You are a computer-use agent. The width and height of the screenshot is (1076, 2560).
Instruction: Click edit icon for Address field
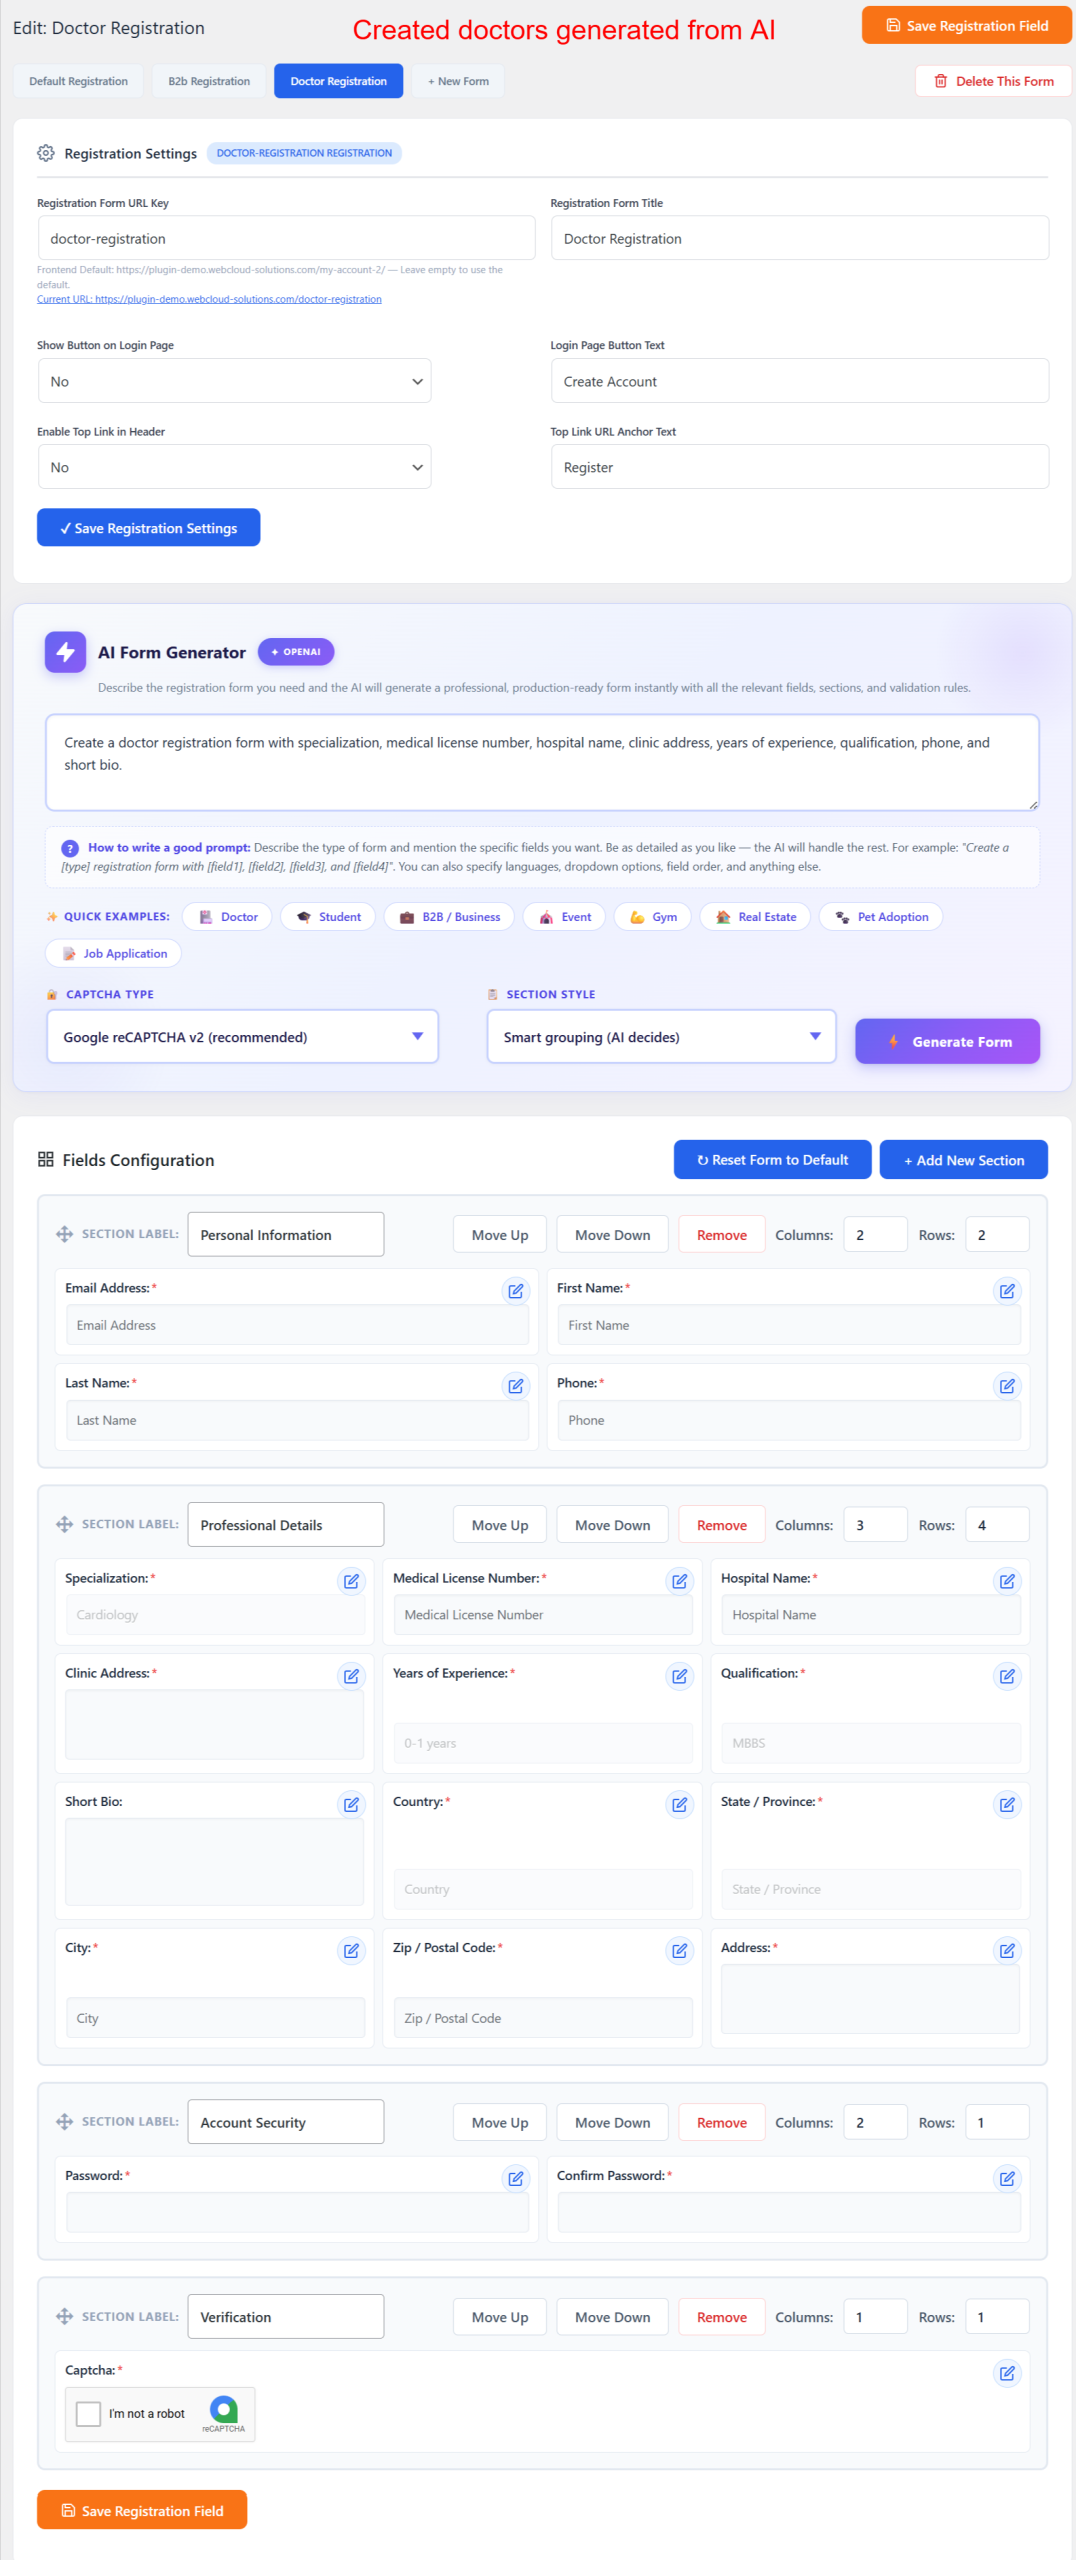click(x=1007, y=1951)
